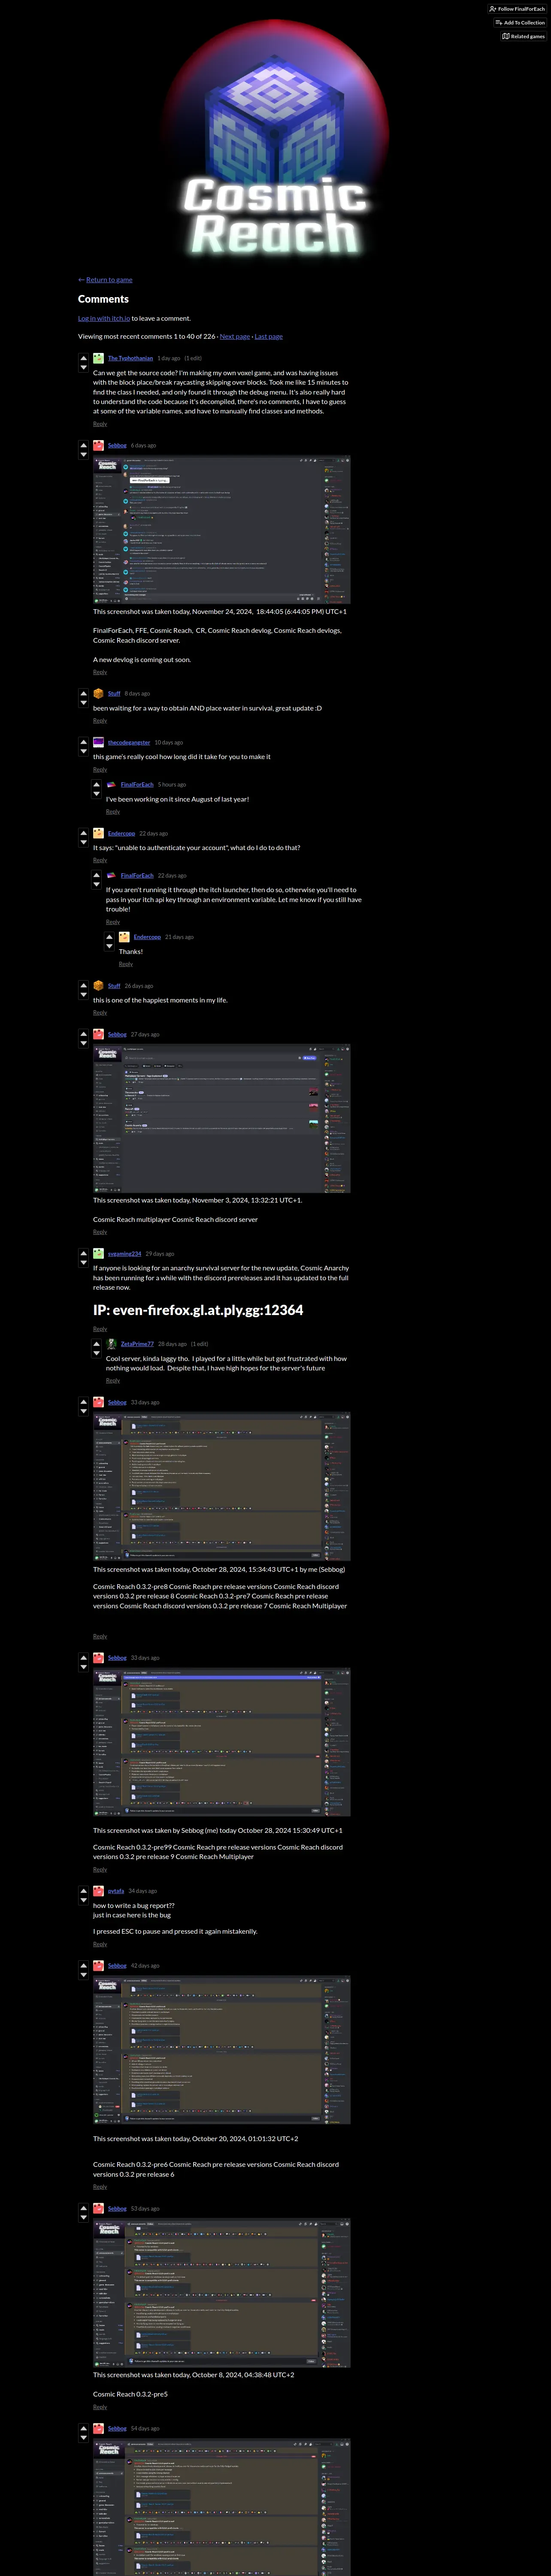Image resolution: width=551 pixels, height=2576 pixels.
Task: Downvote thecodegangster's comment
Action: [x=83, y=752]
